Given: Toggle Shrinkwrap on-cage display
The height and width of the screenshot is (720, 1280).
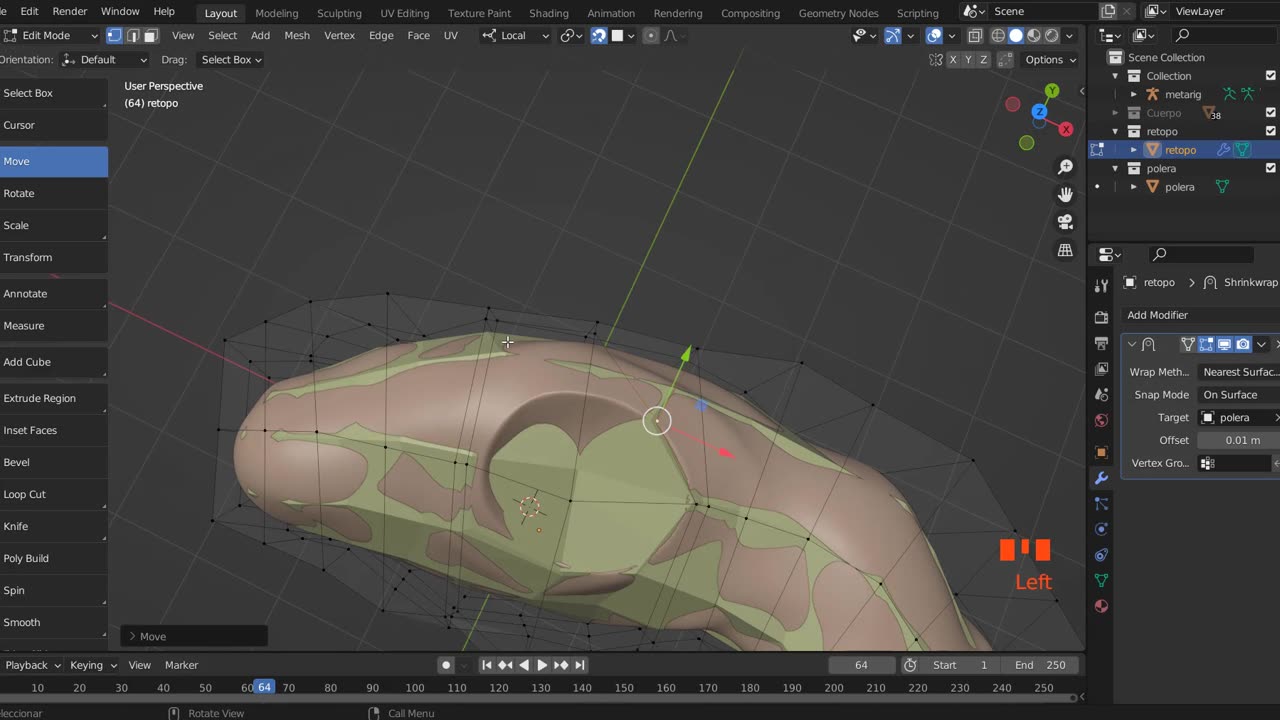Looking at the screenshot, I should [x=1188, y=344].
